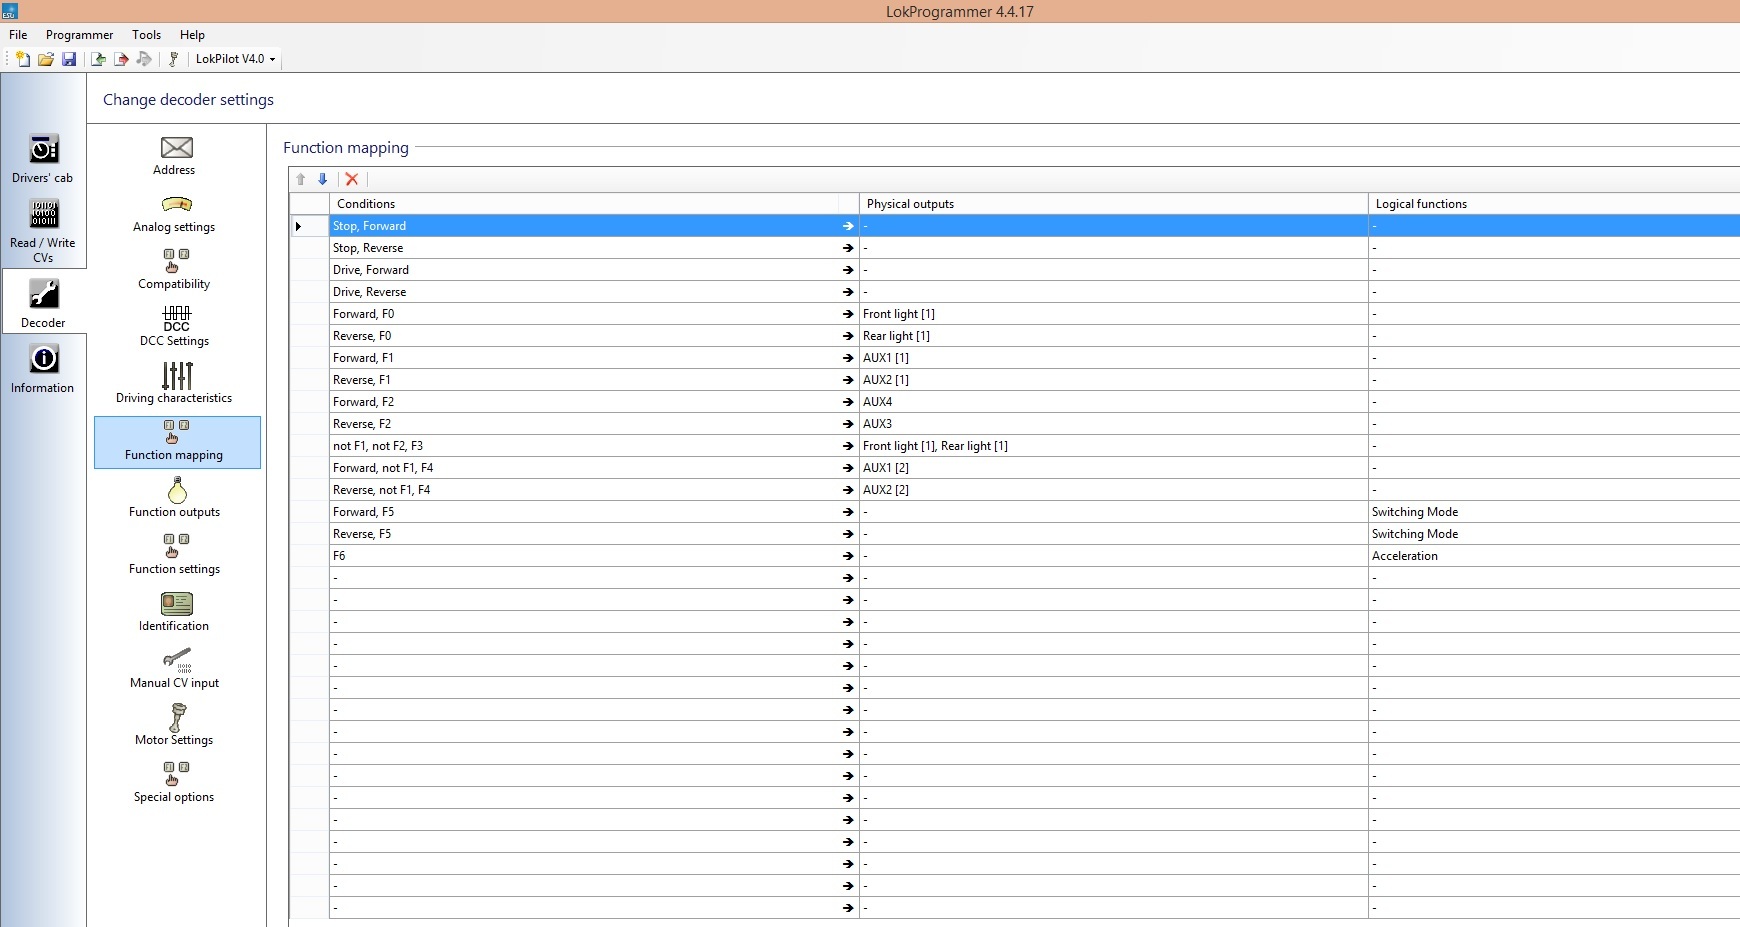The image size is (1740, 927).
Task: Open the Manual CV input page
Action: point(175,668)
